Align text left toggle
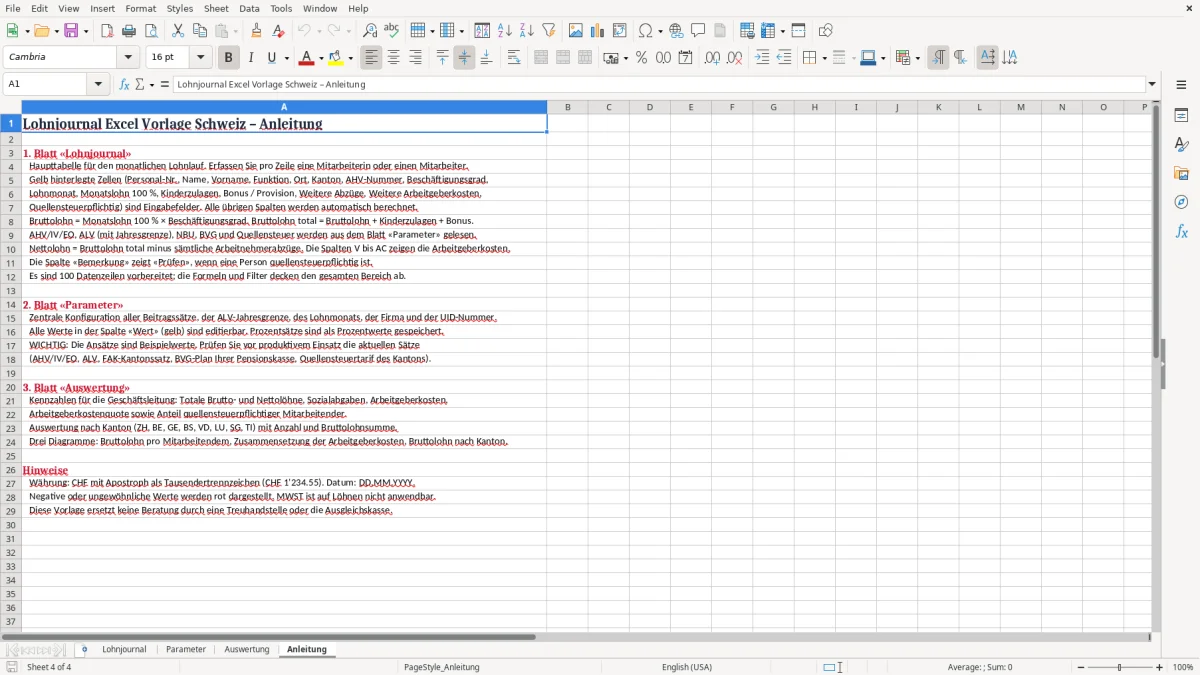This screenshot has height=675, width=1200. 372,58
